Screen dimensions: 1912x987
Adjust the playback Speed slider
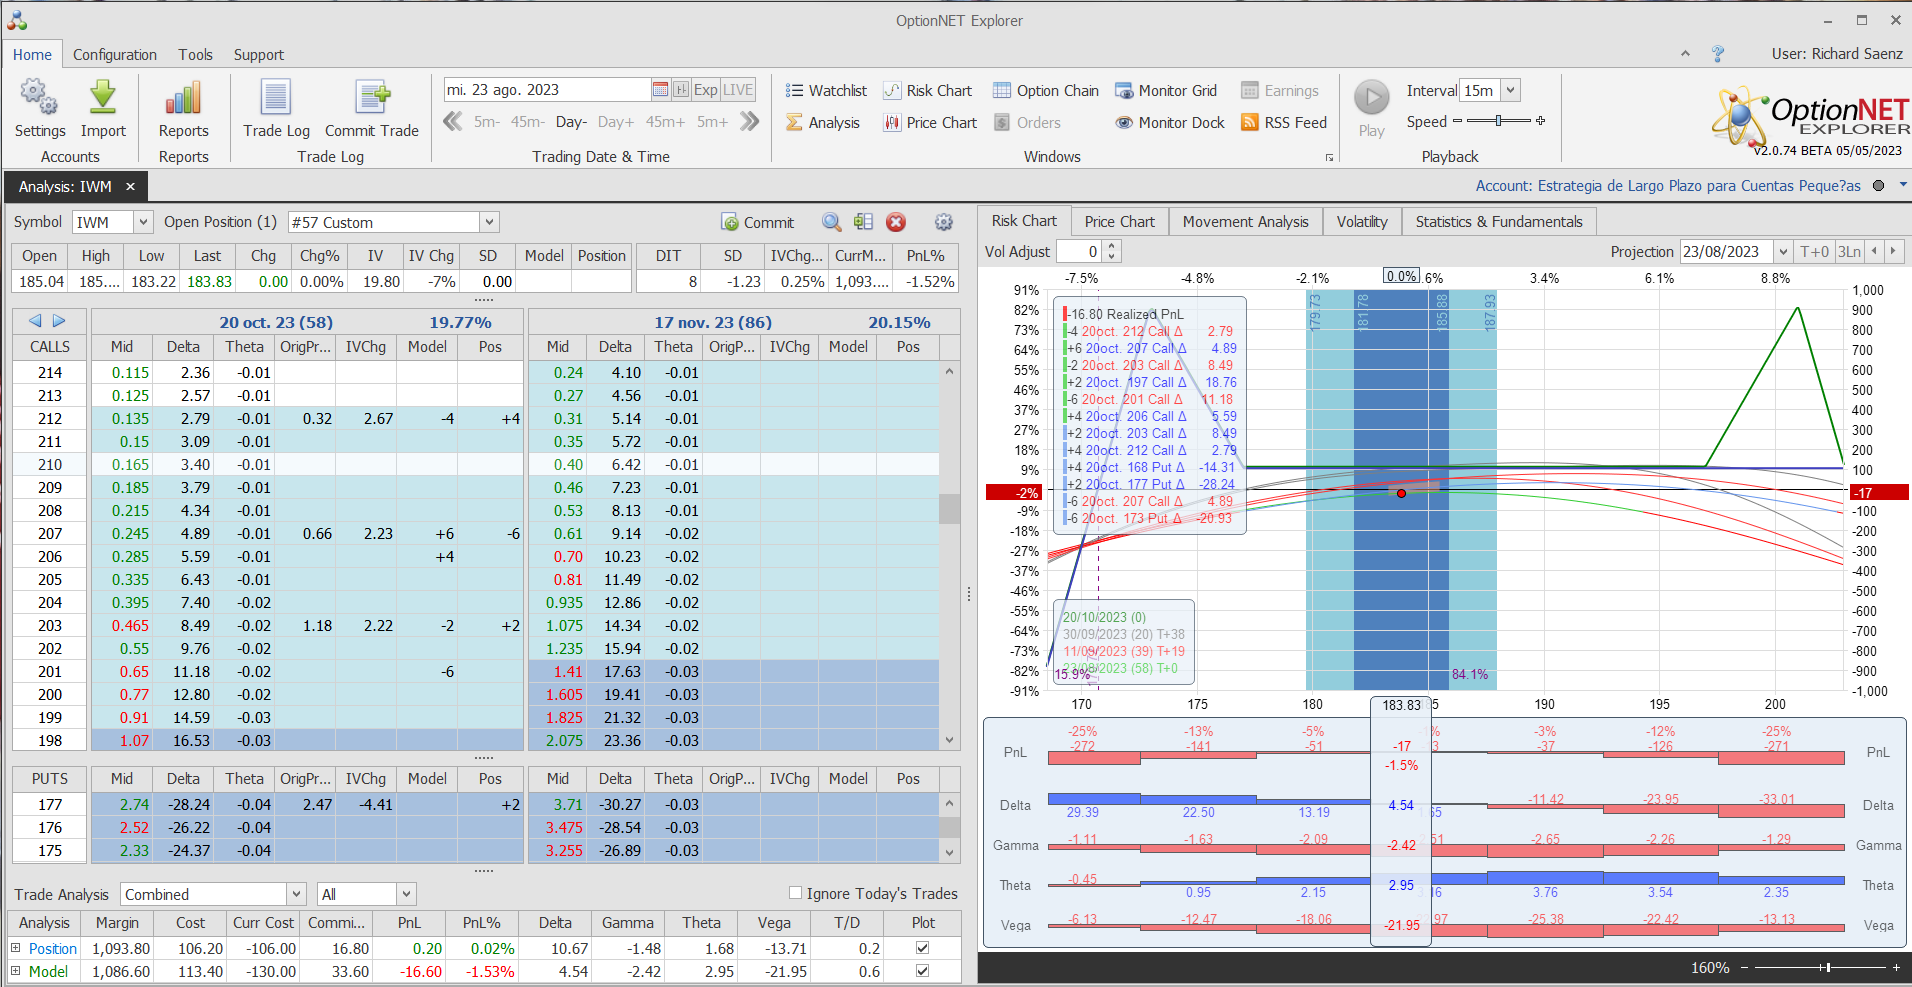1498,121
